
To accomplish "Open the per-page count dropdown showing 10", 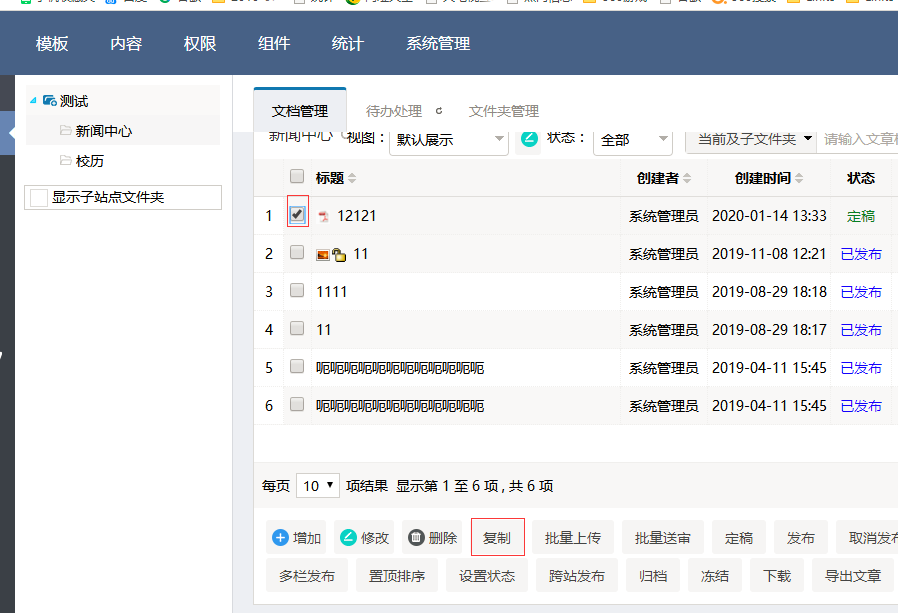I will [x=318, y=486].
